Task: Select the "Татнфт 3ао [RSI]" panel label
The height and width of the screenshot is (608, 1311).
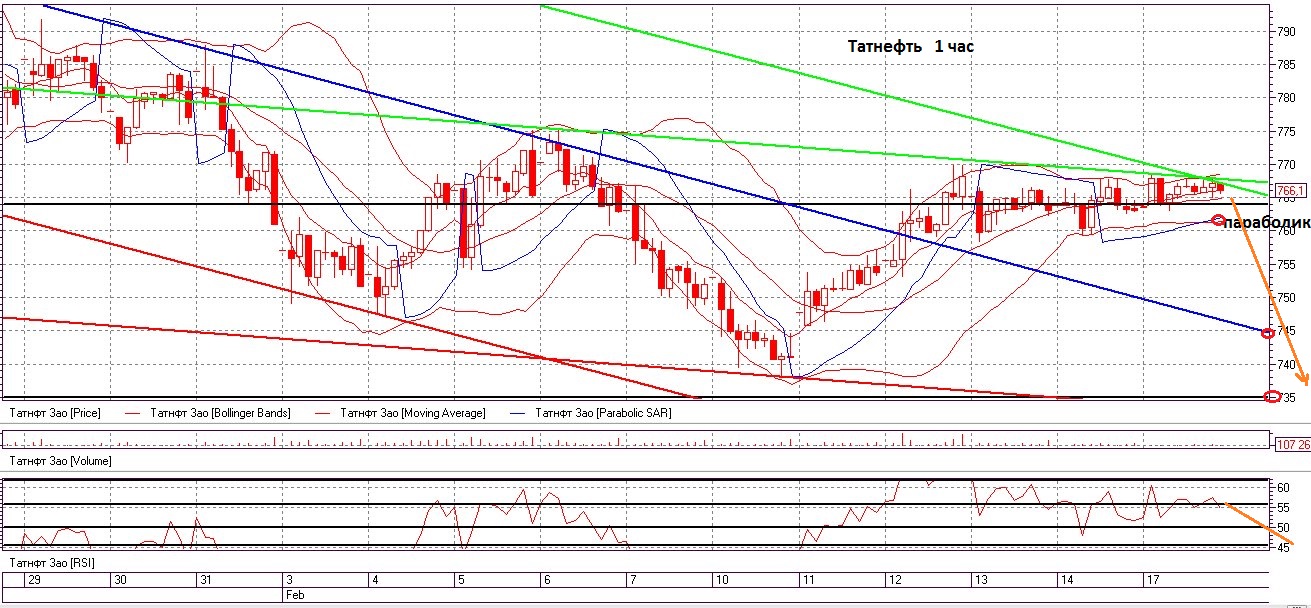Action: click(x=51, y=563)
